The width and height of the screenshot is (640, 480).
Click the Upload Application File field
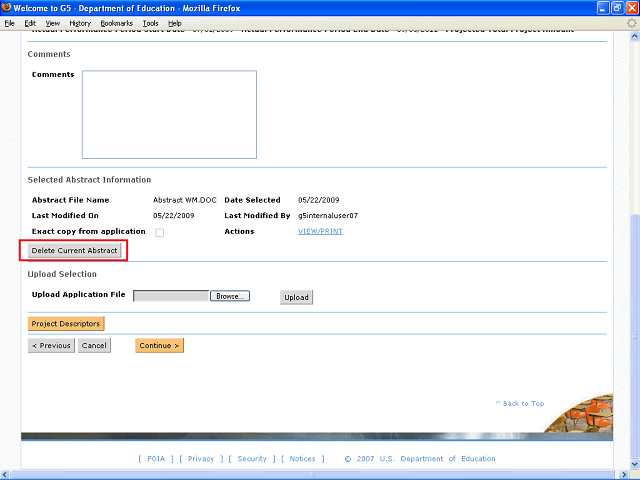171,296
